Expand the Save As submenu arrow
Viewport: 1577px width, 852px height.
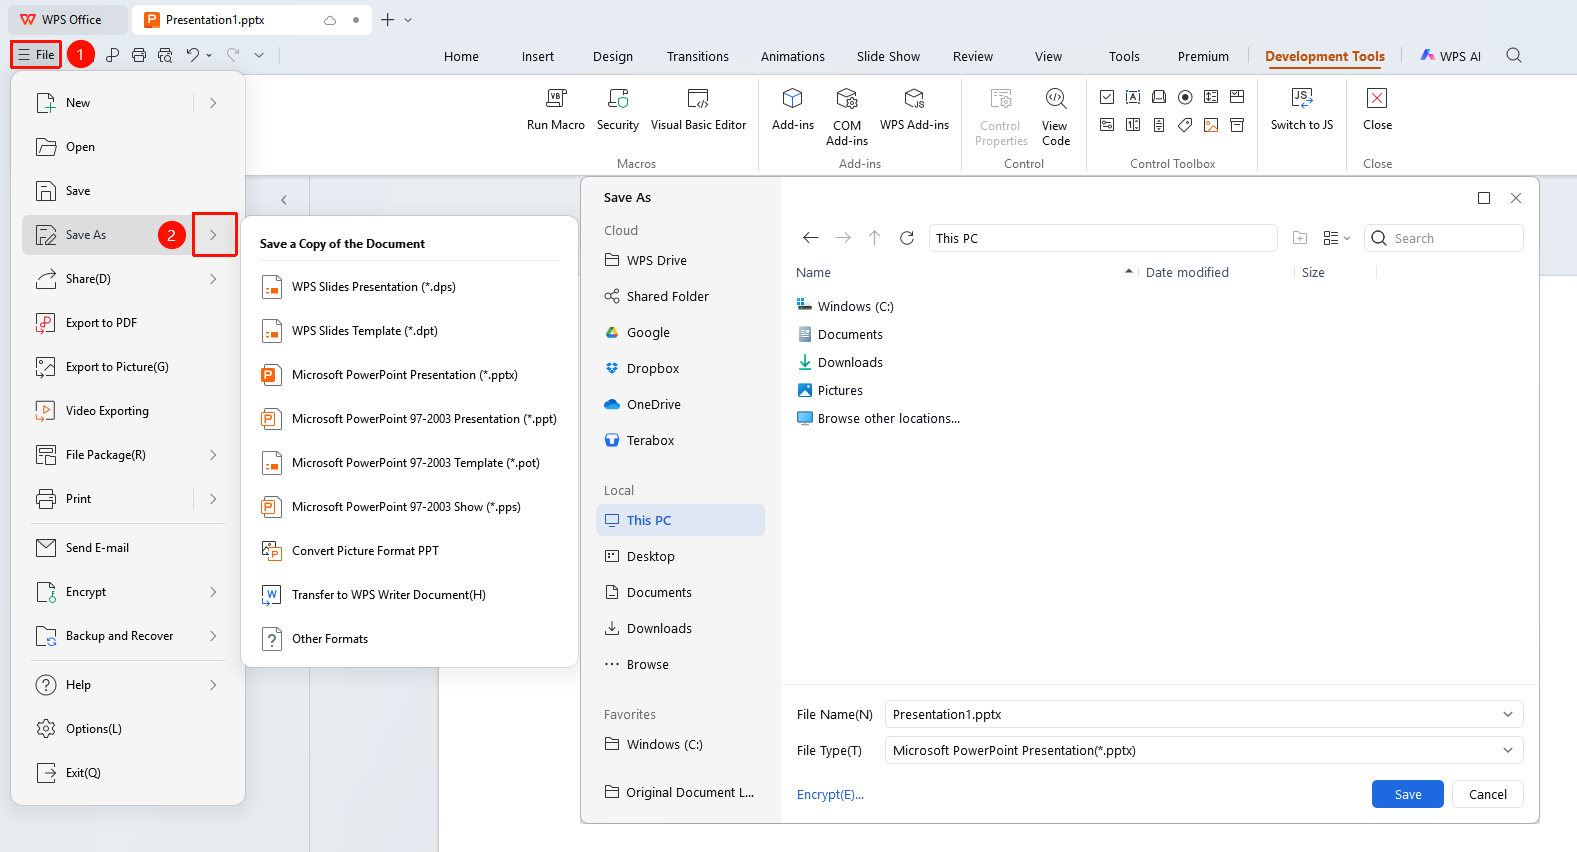tap(214, 235)
